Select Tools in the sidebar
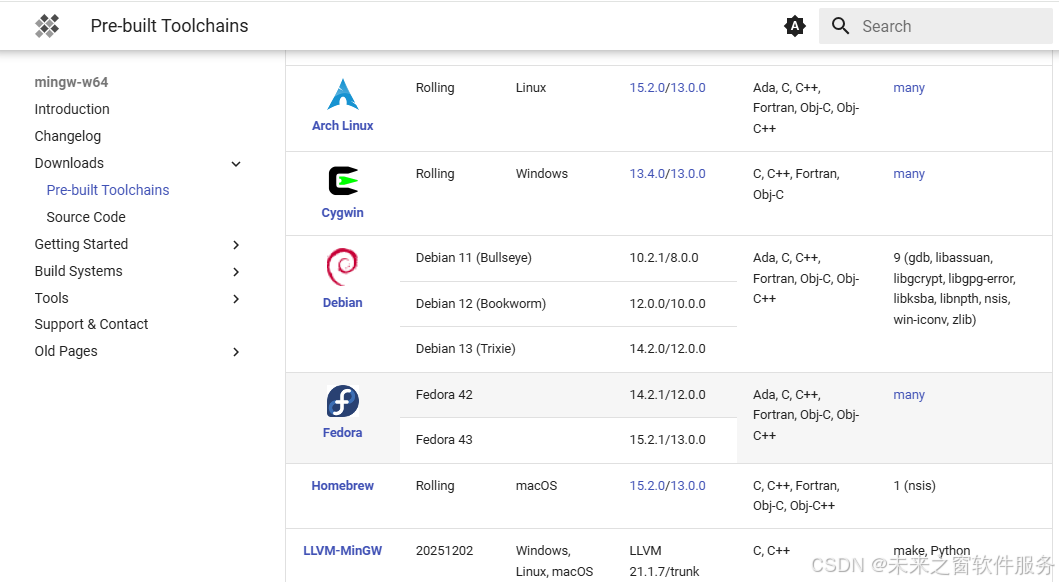Viewport: 1059px width, 582px height. tap(51, 298)
